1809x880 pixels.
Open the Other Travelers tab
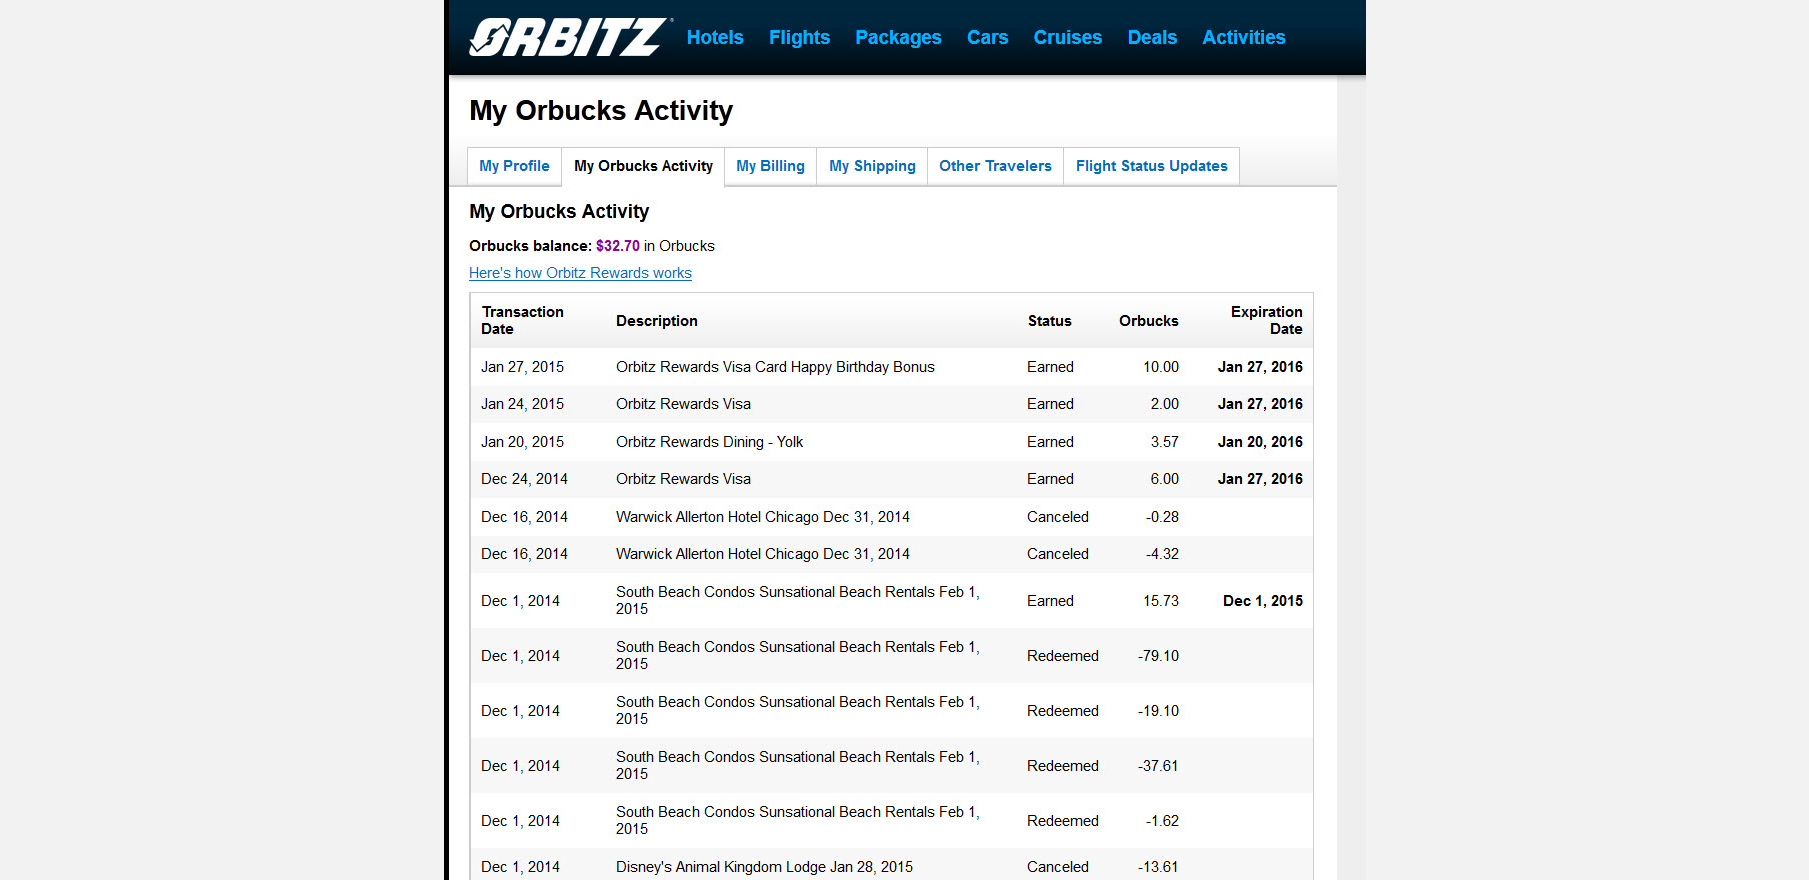[995, 166]
